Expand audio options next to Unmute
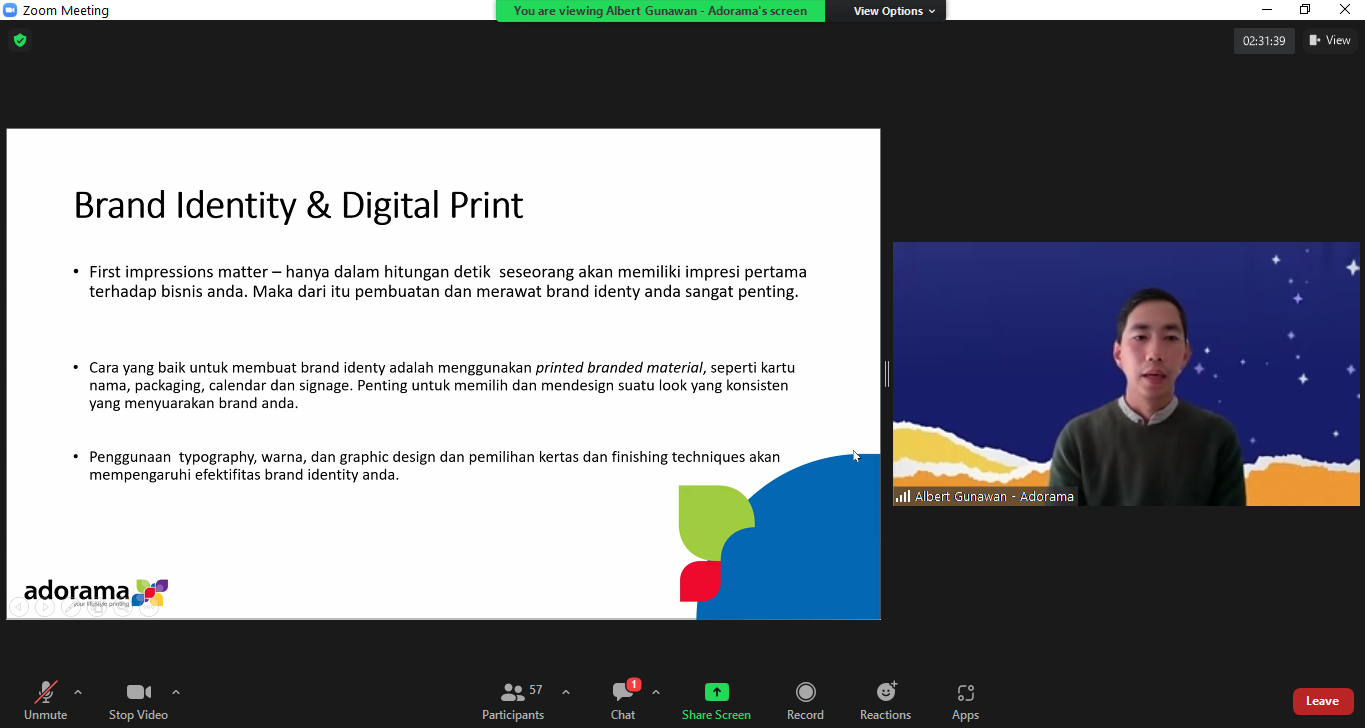1365x728 pixels. tap(78, 692)
